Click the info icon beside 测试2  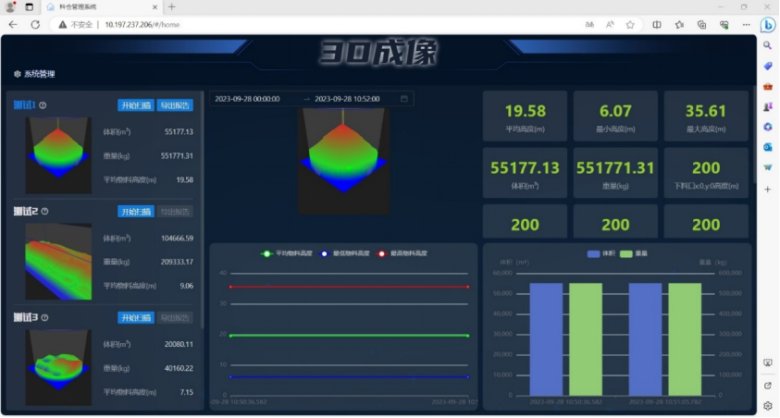[x=46, y=211]
